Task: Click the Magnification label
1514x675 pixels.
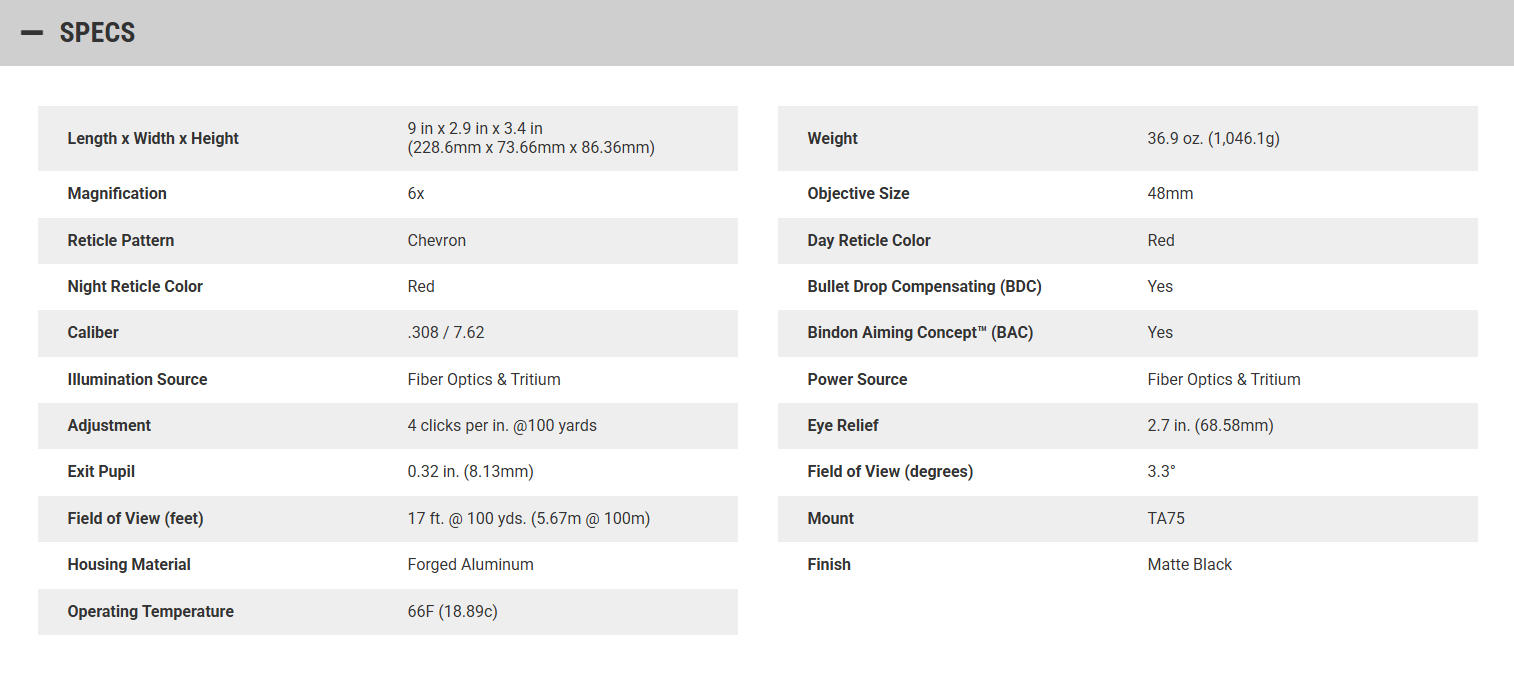Action: pyautogui.click(x=117, y=194)
